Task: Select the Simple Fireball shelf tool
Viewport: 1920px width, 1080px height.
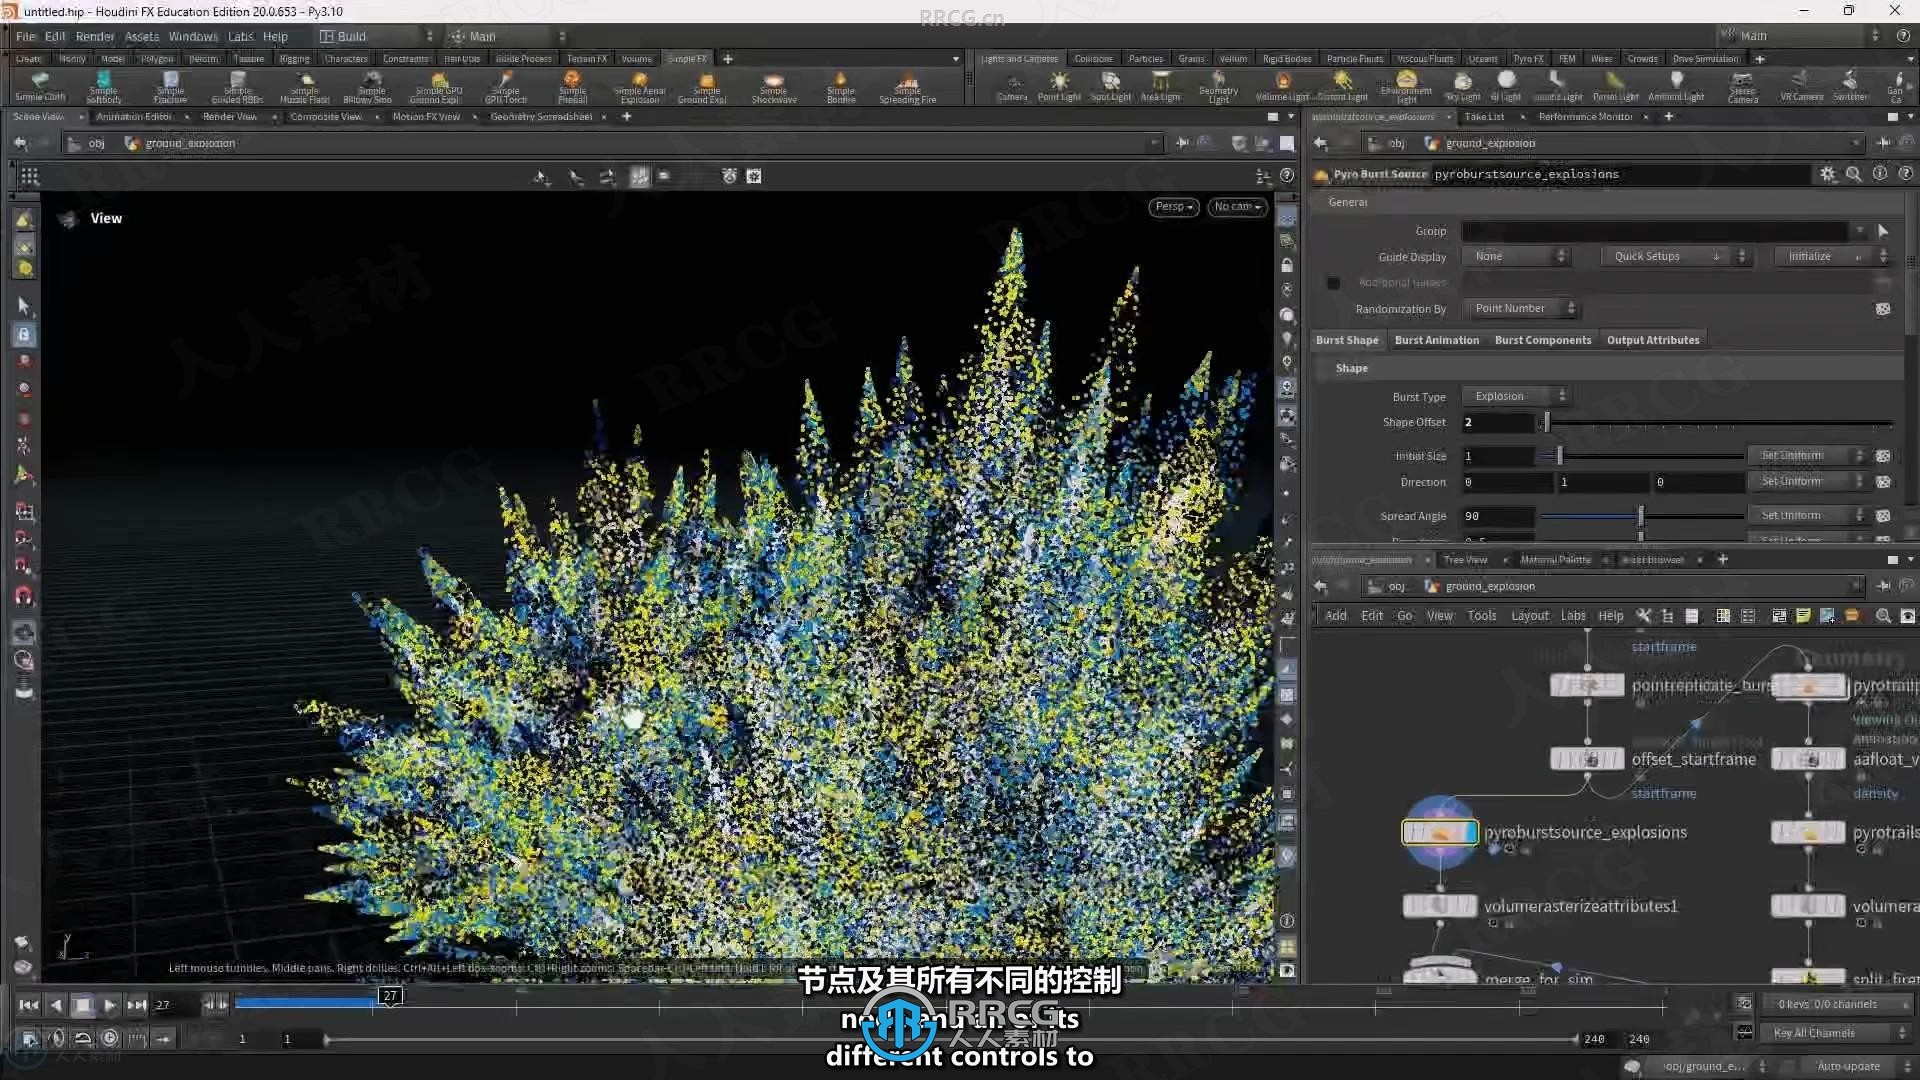Action: (x=572, y=86)
